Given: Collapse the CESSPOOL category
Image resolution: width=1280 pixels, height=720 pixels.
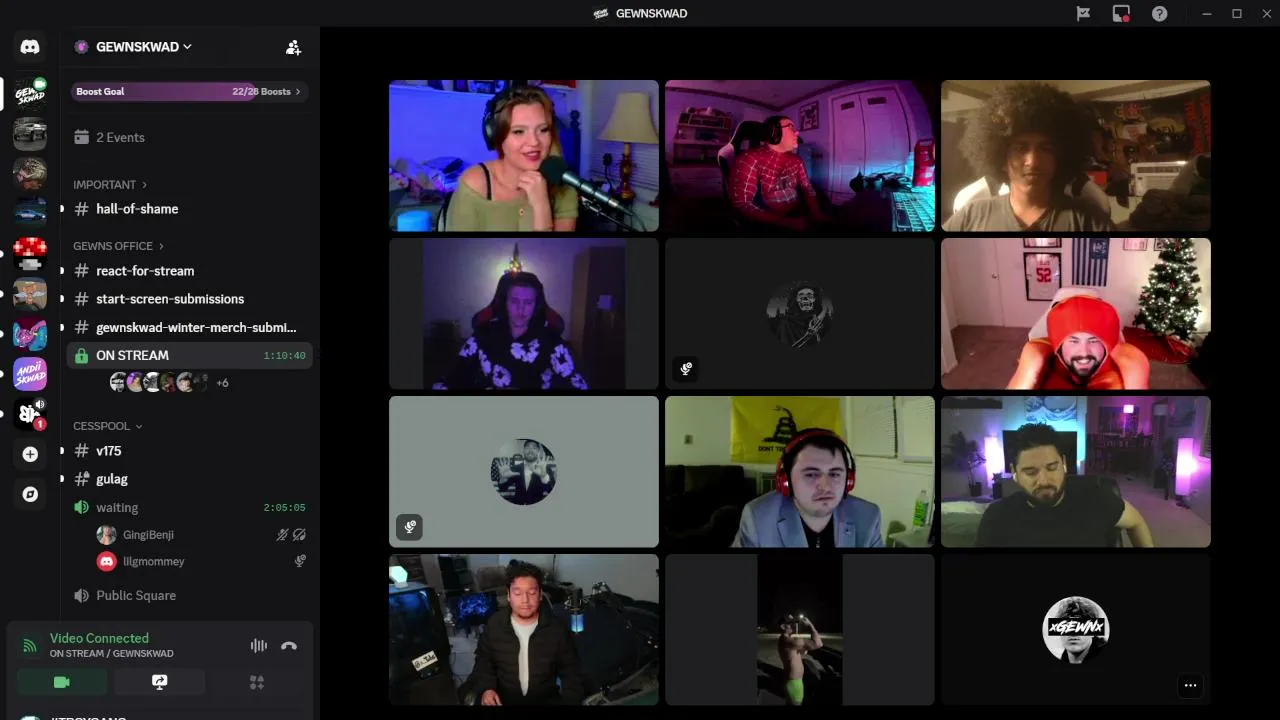Looking at the screenshot, I should (107, 426).
